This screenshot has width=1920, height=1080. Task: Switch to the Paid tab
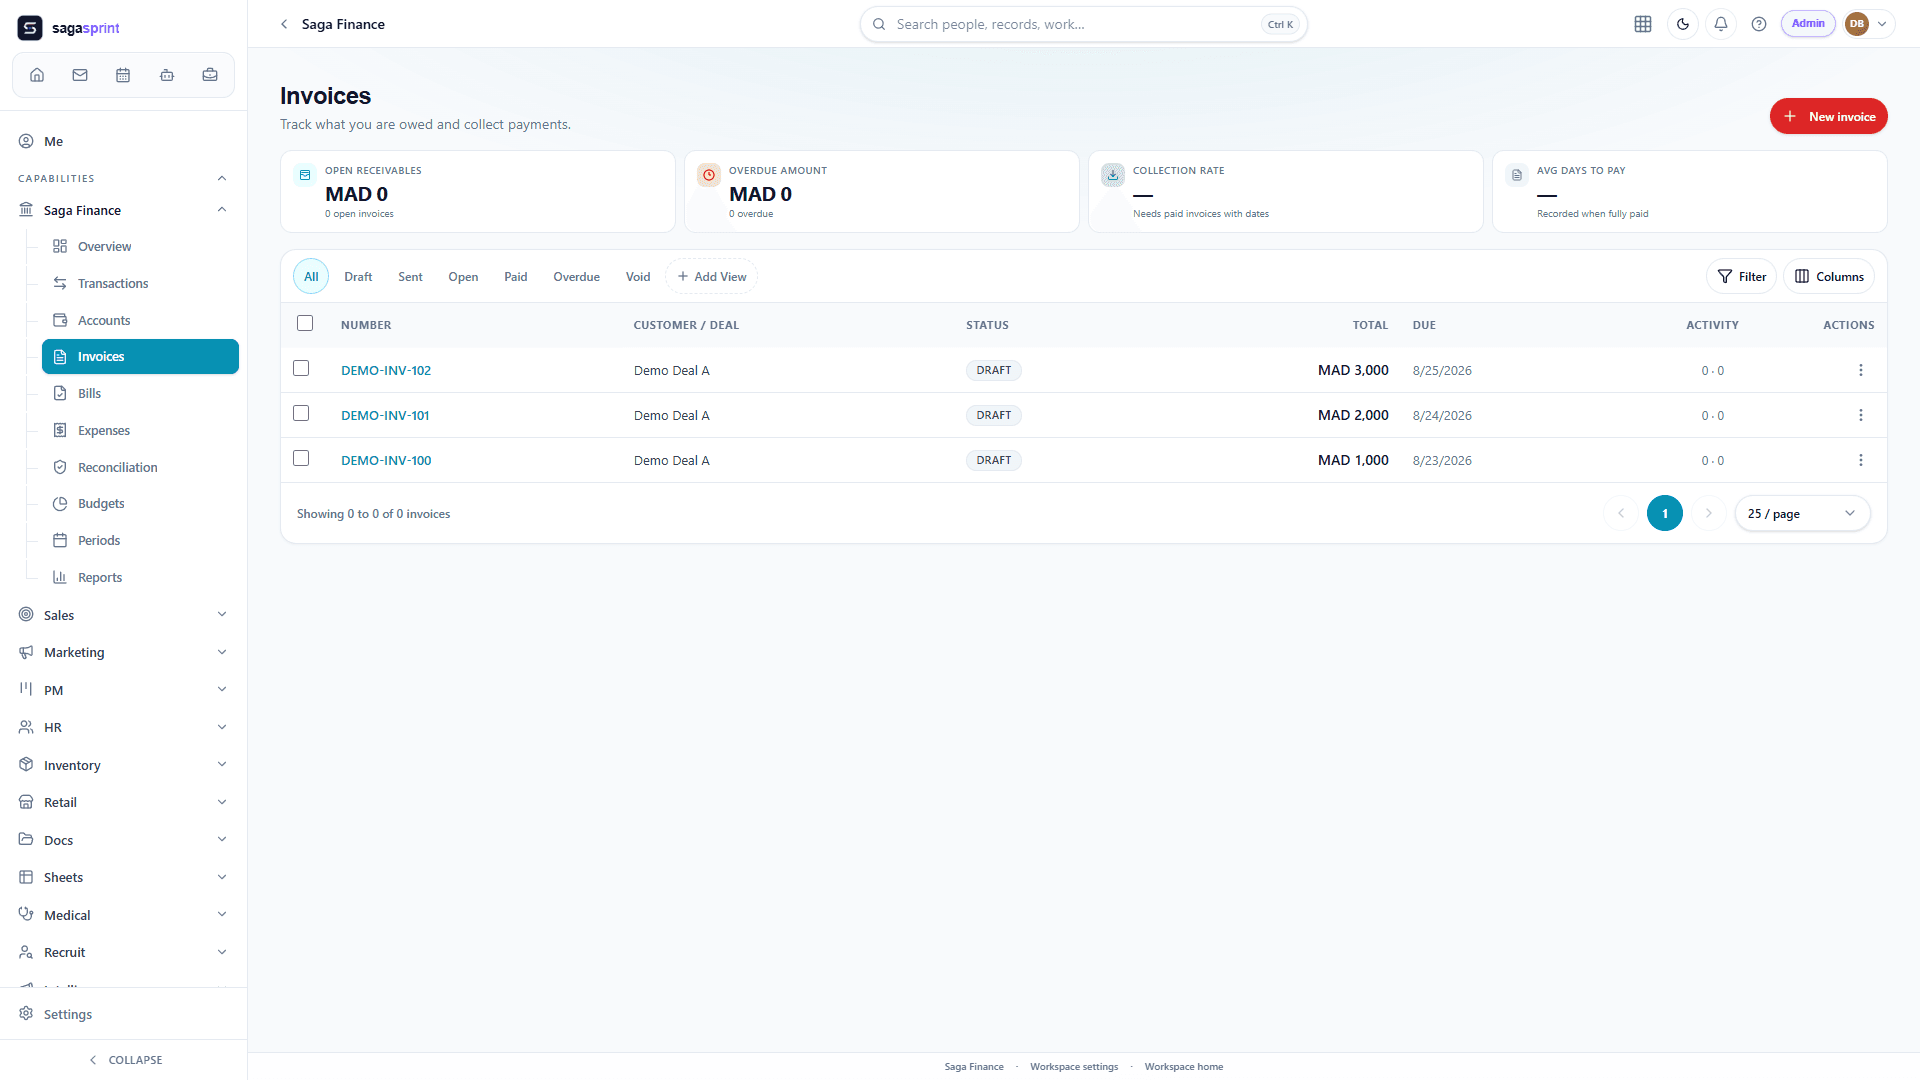tap(516, 277)
